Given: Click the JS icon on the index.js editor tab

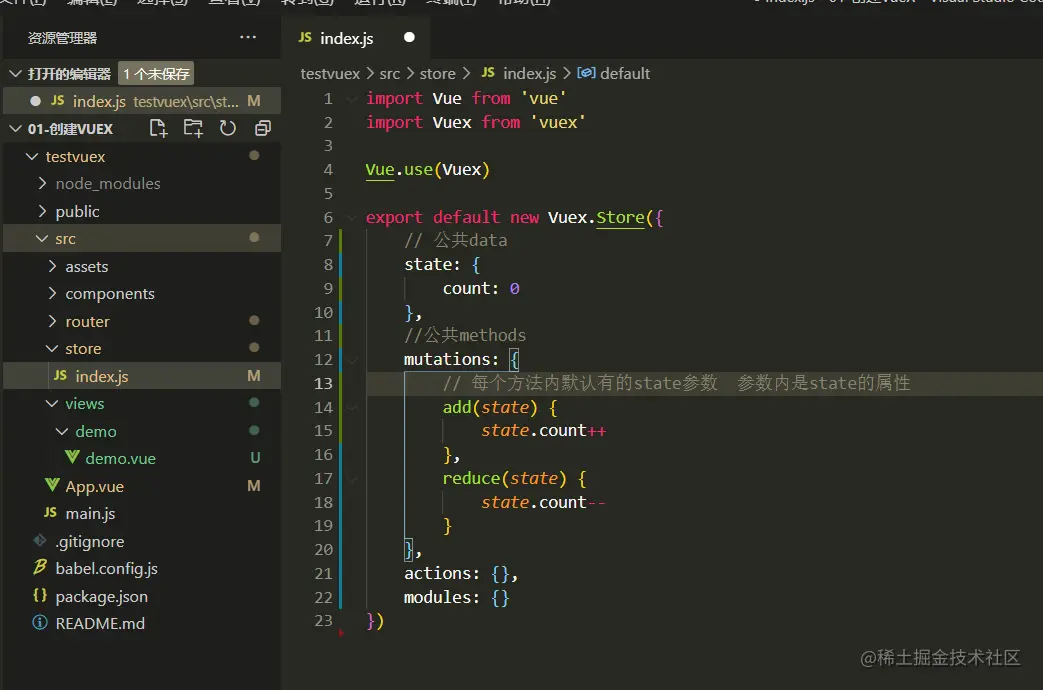Looking at the screenshot, I should [x=305, y=38].
